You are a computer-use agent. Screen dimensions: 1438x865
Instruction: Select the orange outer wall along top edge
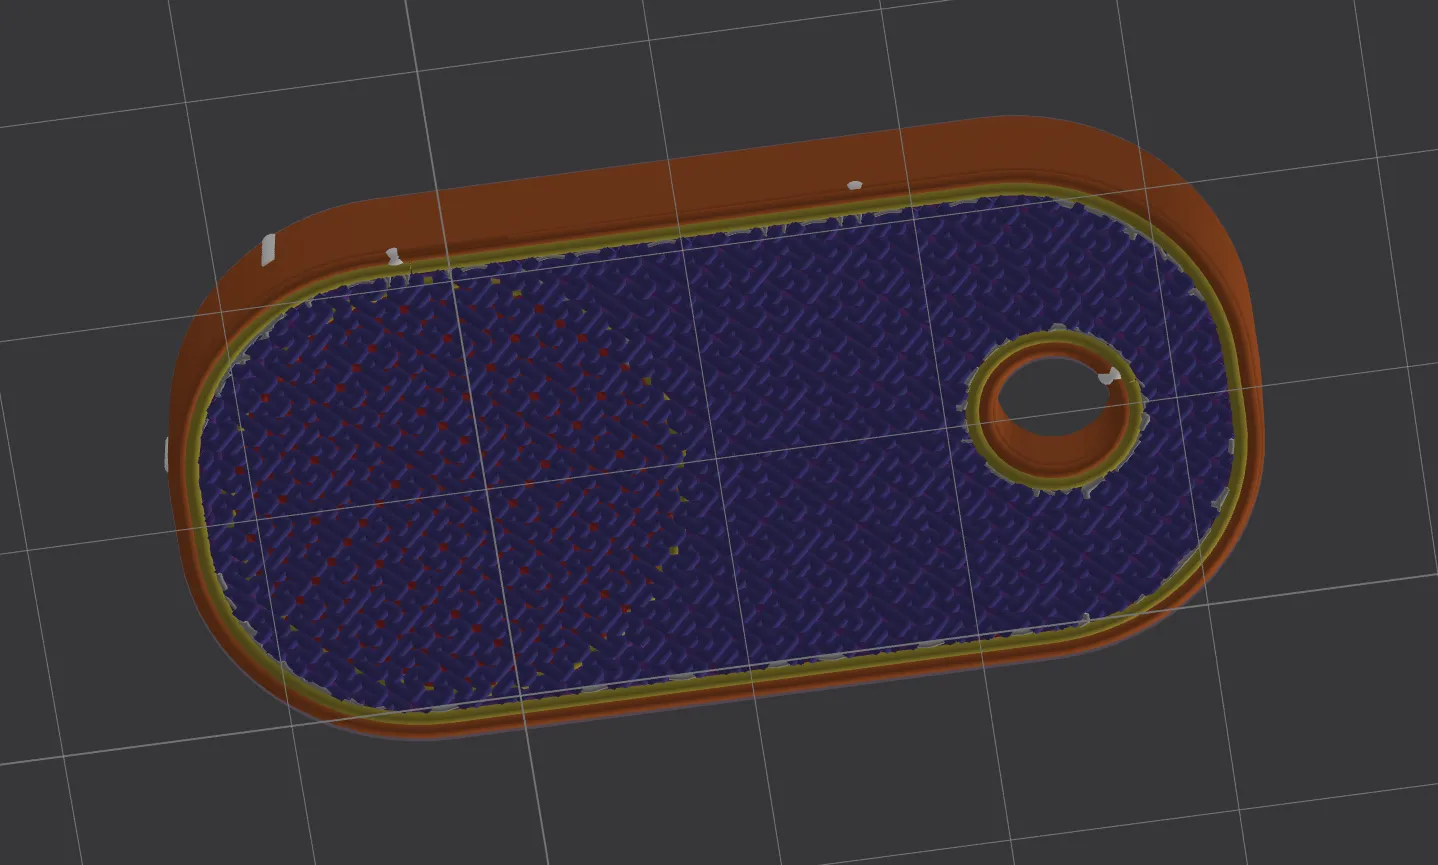[700, 175]
